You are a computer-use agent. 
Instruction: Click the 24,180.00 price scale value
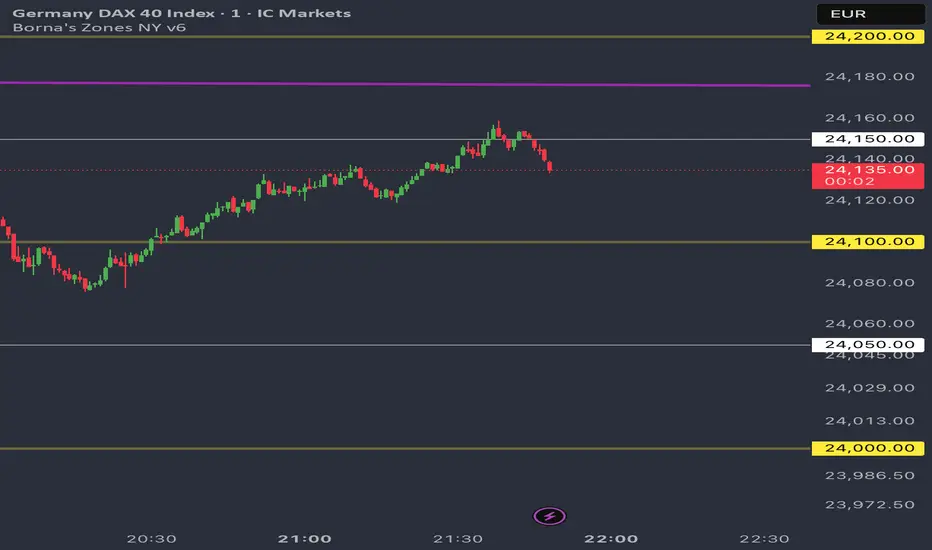[867, 76]
